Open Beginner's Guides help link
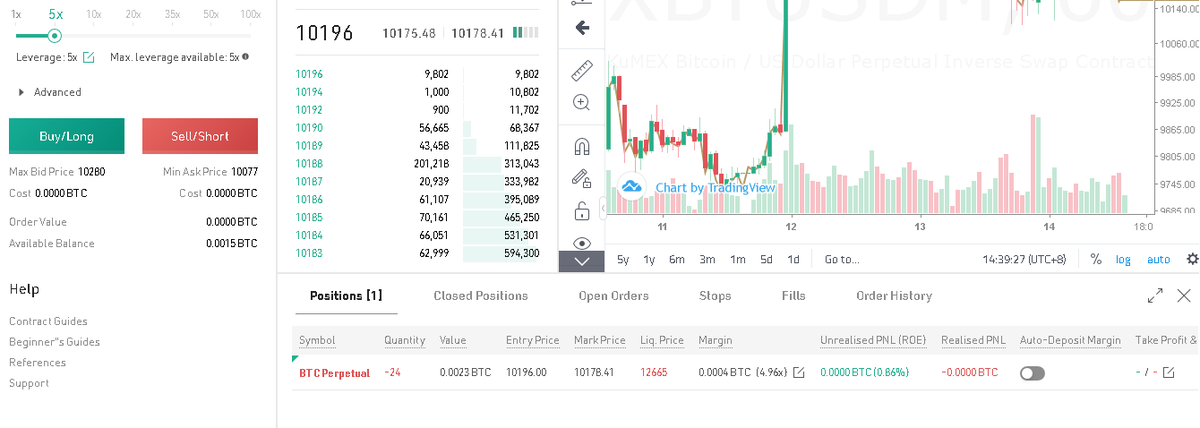The image size is (1200, 428). click(55, 342)
